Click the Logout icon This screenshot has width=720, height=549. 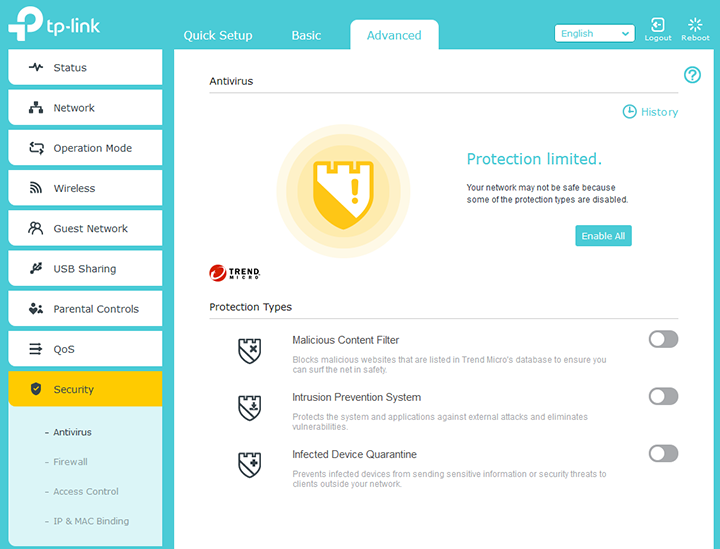point(658,25)
